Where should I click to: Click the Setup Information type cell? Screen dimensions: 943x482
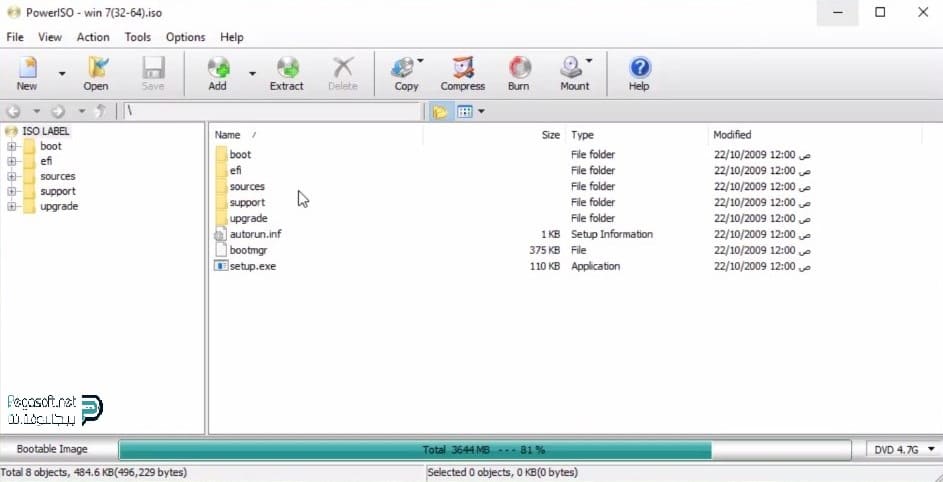pos(612,234)
